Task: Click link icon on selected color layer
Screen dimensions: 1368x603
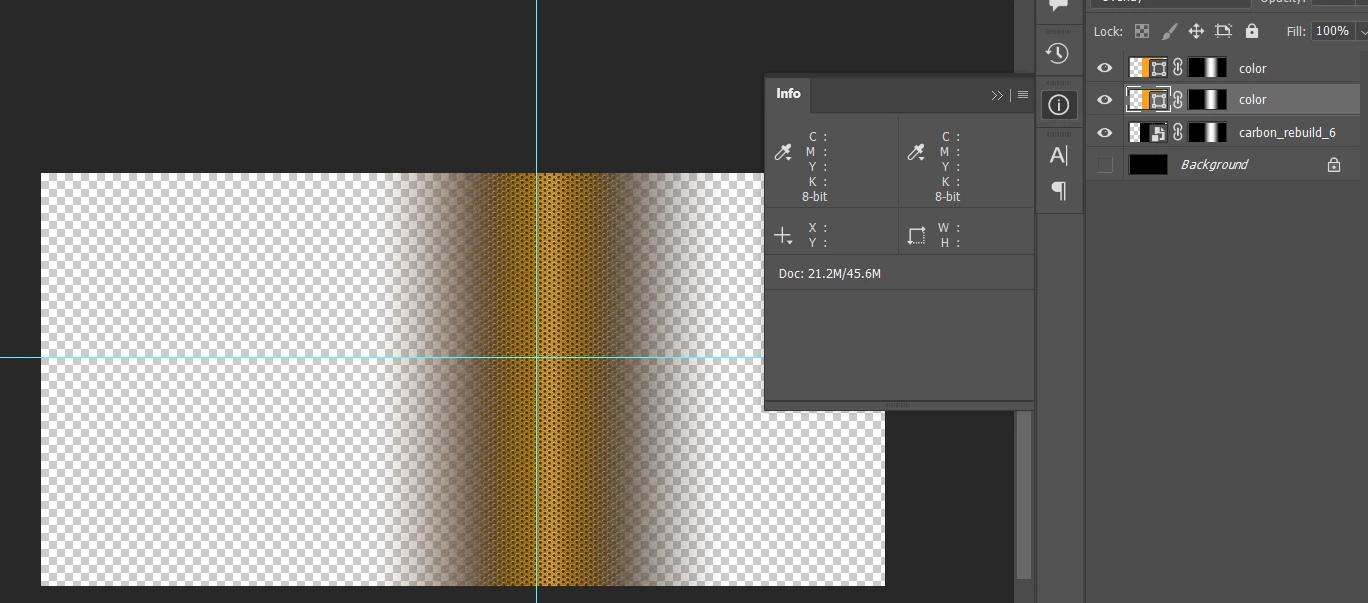Action: 1178,99
